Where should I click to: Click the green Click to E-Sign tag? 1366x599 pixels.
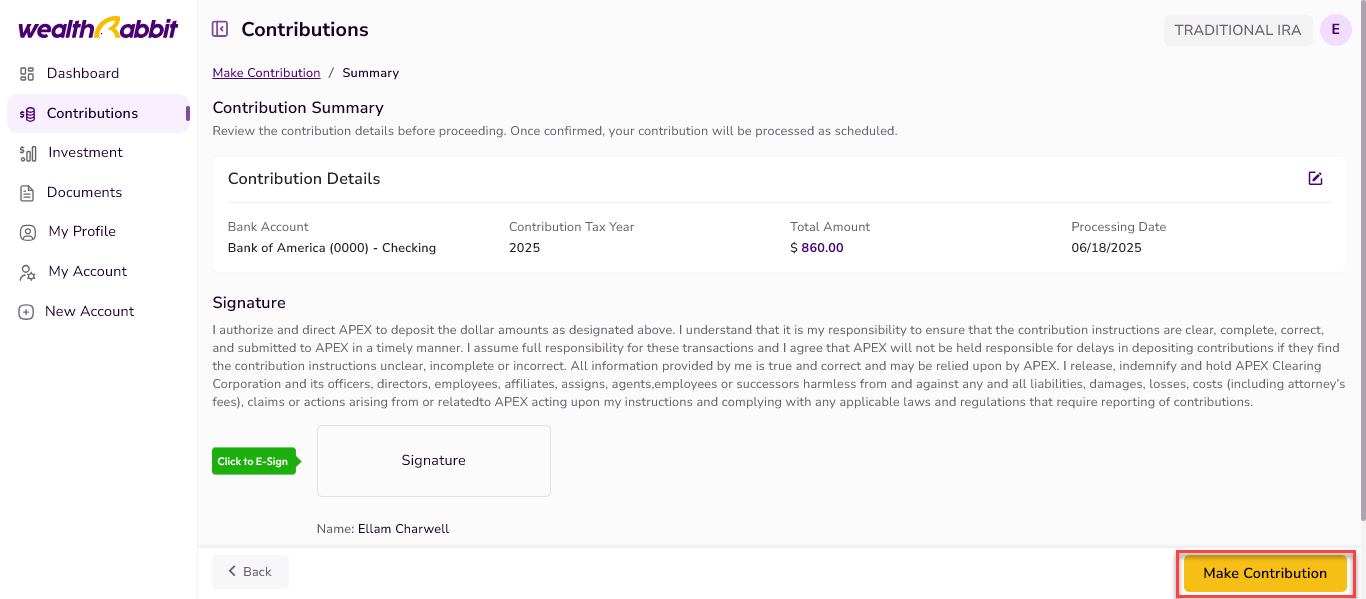[255, 461]
